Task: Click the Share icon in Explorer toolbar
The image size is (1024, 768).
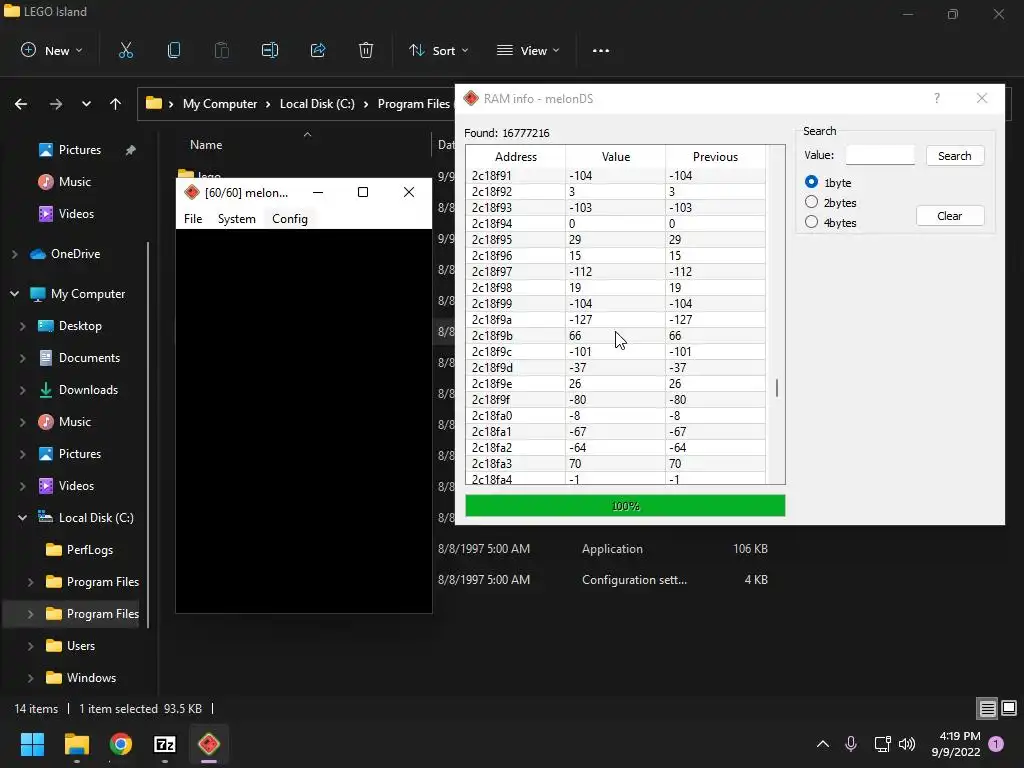Action: (x=318, y=50)
